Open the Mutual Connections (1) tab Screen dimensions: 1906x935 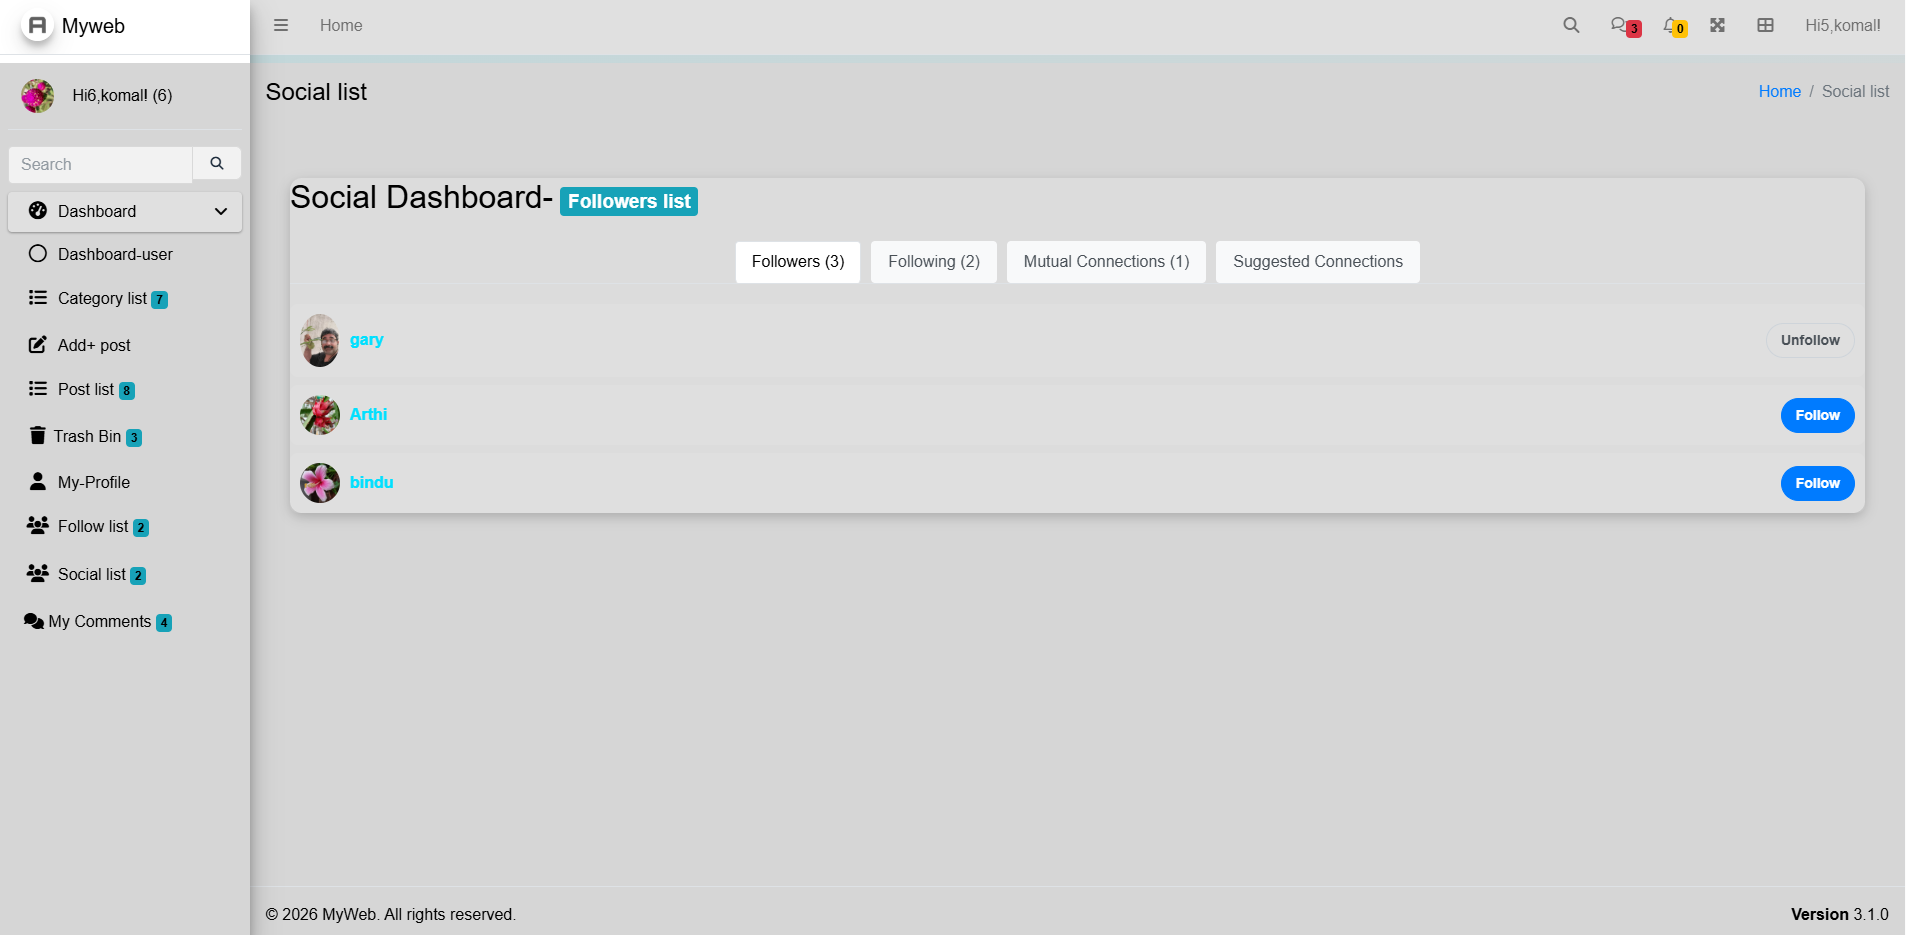tap(1106, 262)
